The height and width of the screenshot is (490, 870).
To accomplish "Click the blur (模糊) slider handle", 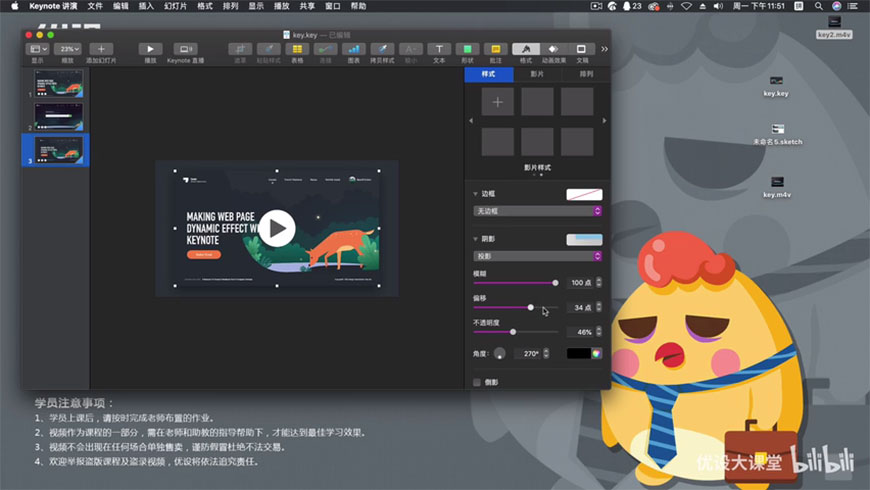I will coord(555,283).
